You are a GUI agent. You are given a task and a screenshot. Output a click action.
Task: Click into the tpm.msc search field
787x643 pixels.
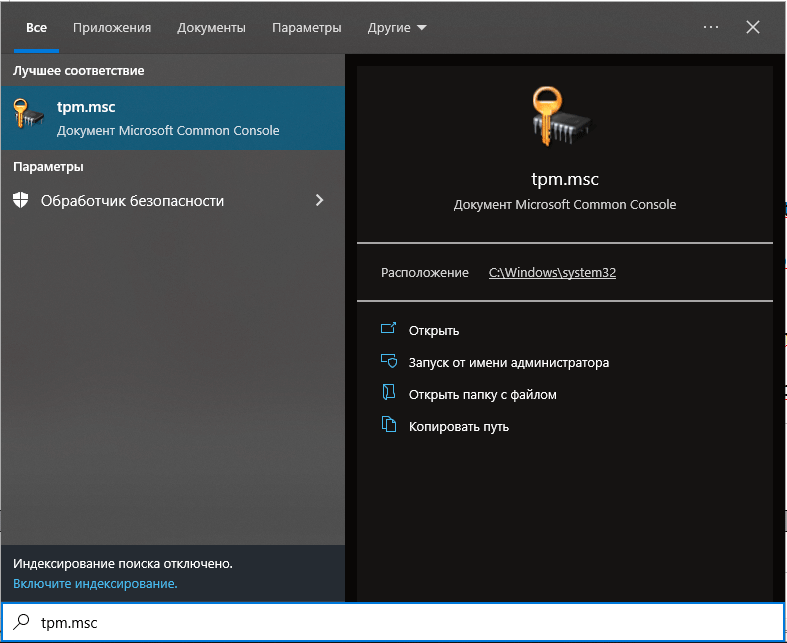pos(394,622)
